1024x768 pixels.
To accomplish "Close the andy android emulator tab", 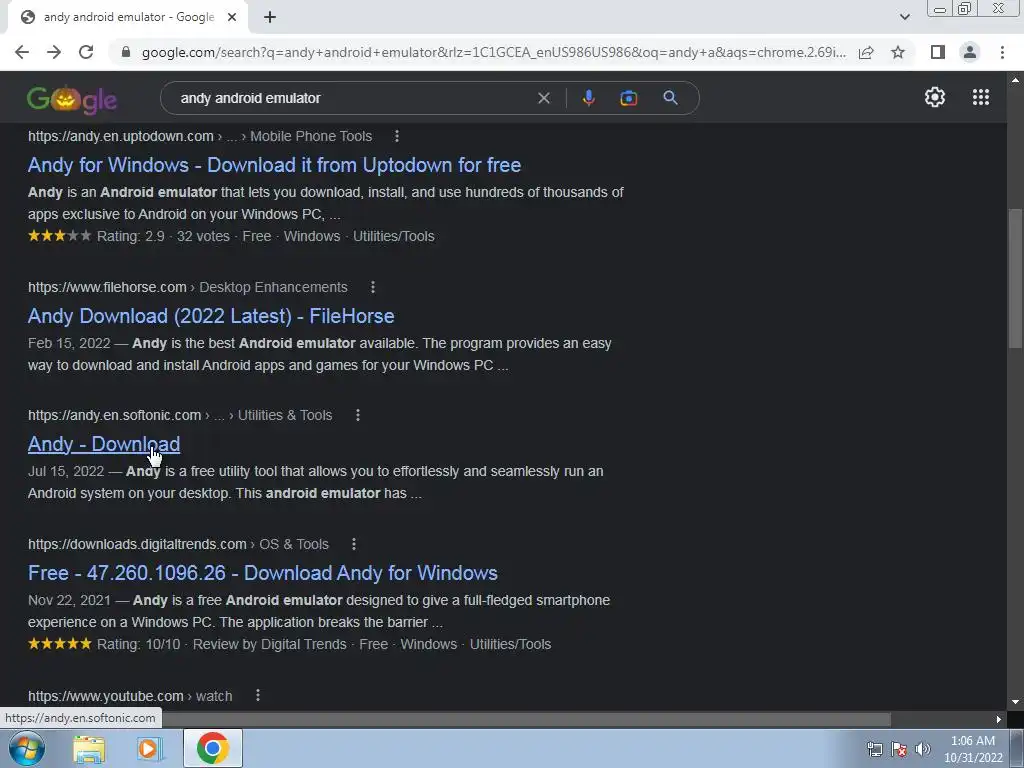I will click(x=232, y=17).
